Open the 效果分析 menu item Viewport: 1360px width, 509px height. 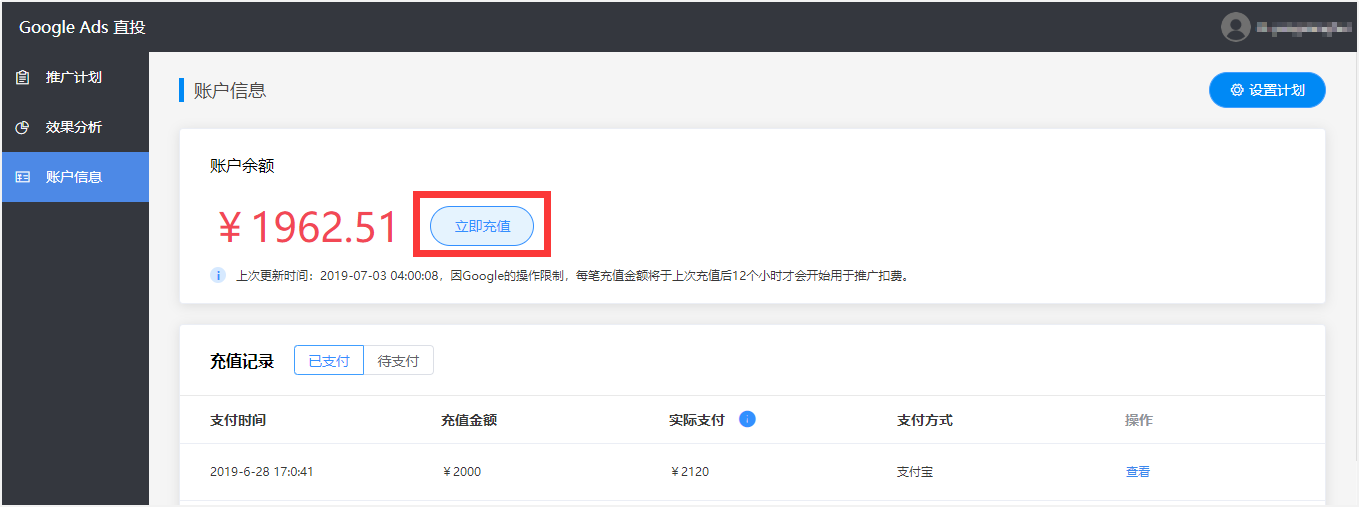pos(74,128)
